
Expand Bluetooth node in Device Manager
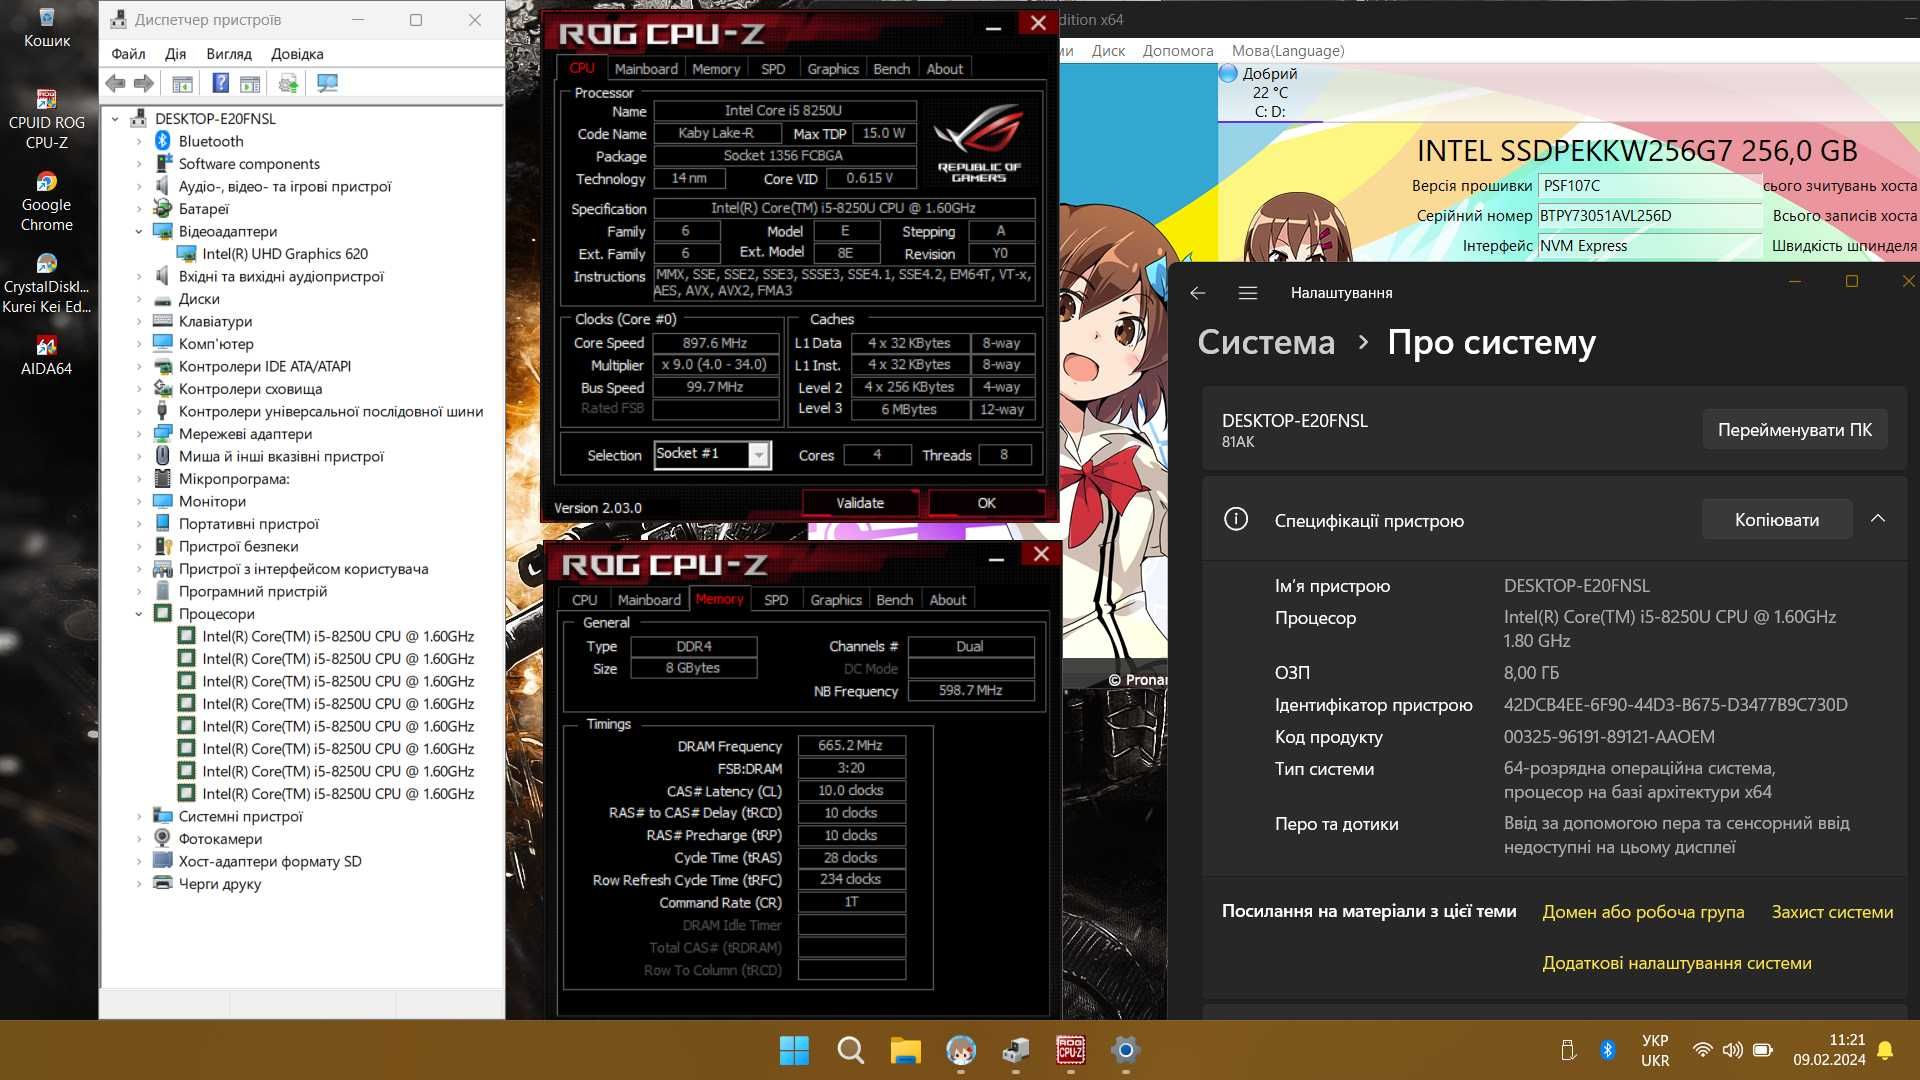(139, 142)
